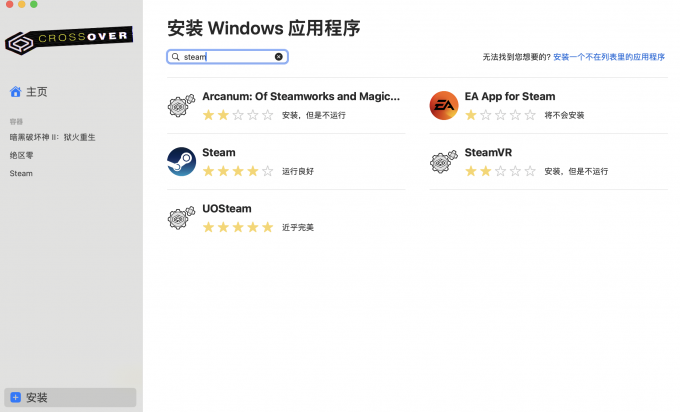Open link to install an unlisted application
Image resolution: width=680 pixels, height=412 pixels.
pos(609,57)
